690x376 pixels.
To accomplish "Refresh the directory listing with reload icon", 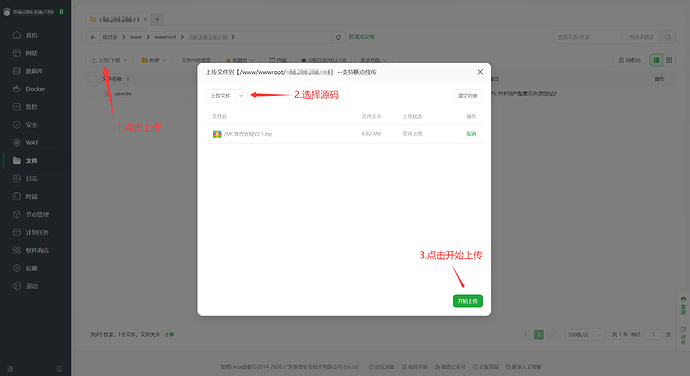I will [x=338, y=37].
